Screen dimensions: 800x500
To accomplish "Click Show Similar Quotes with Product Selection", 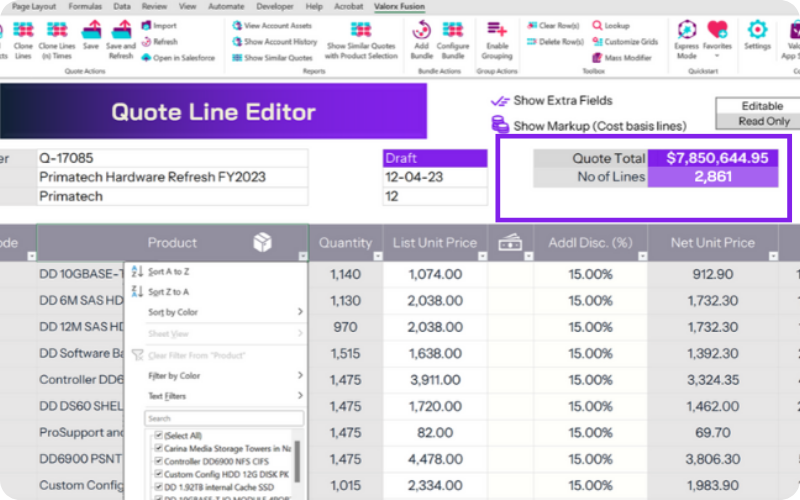I will 361,40.
